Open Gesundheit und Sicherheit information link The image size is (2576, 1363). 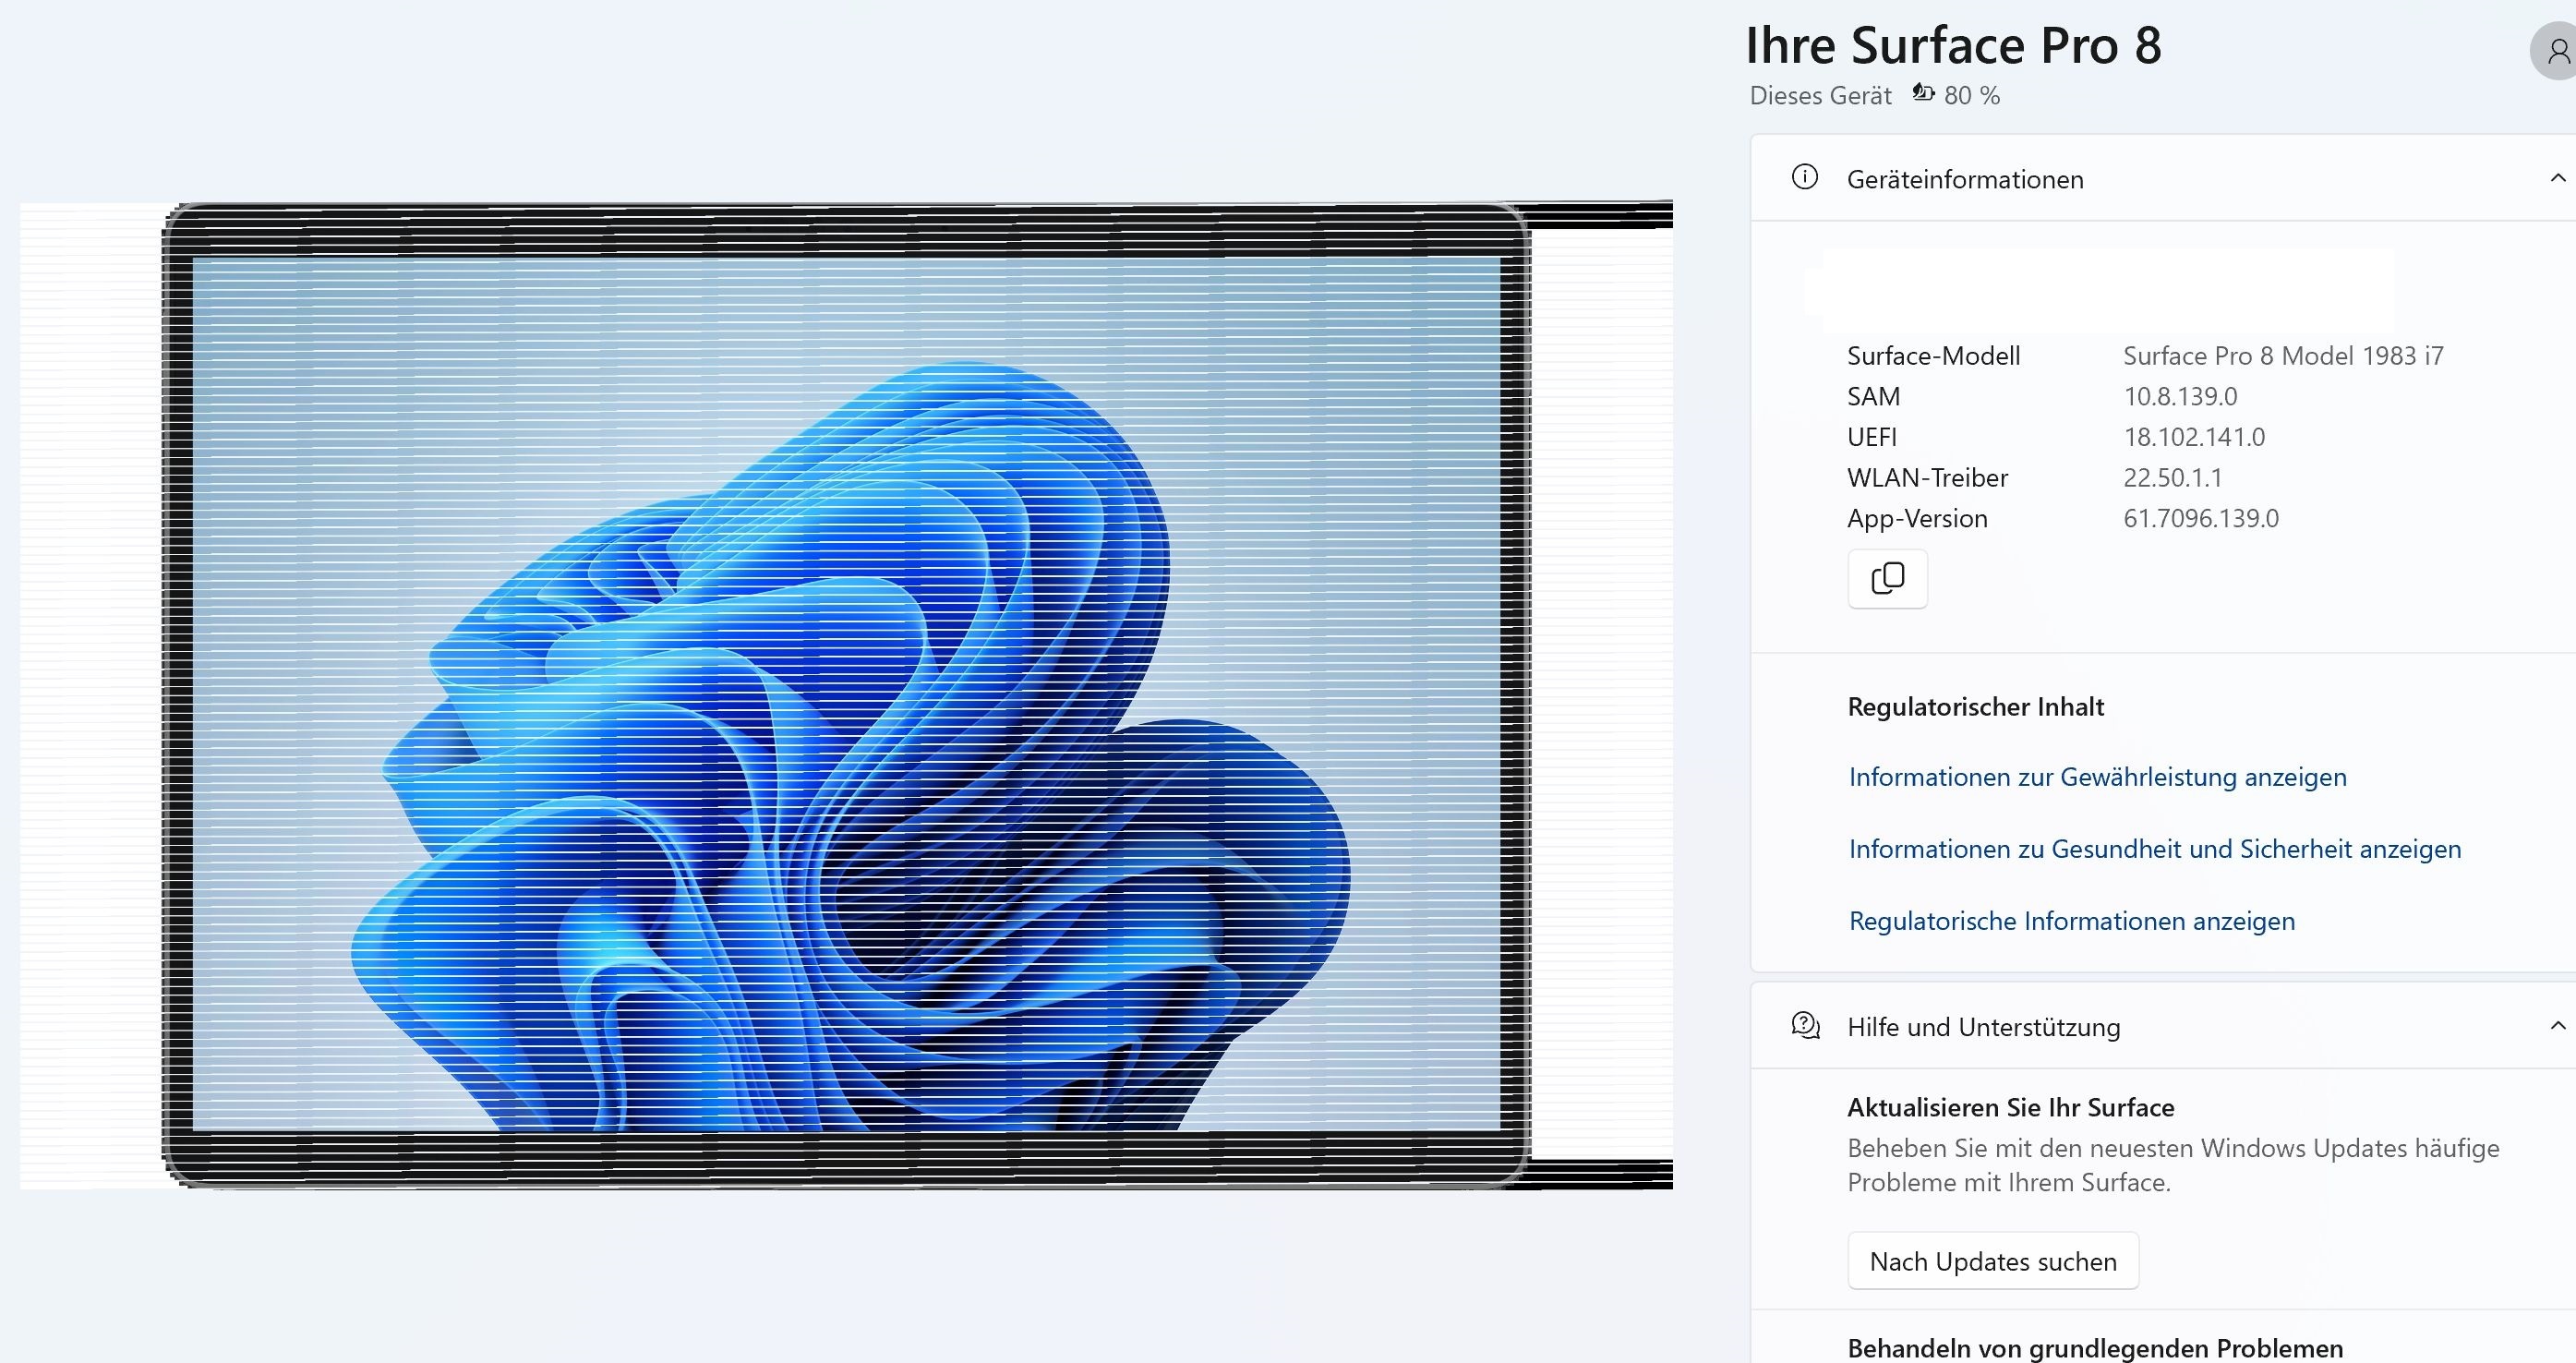point(2154,849)
